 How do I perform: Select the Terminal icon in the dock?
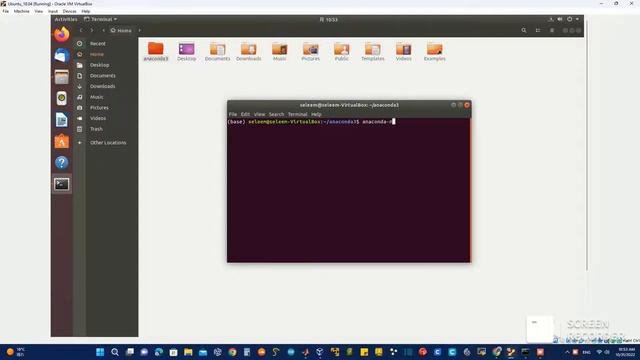tap(62, 184)
